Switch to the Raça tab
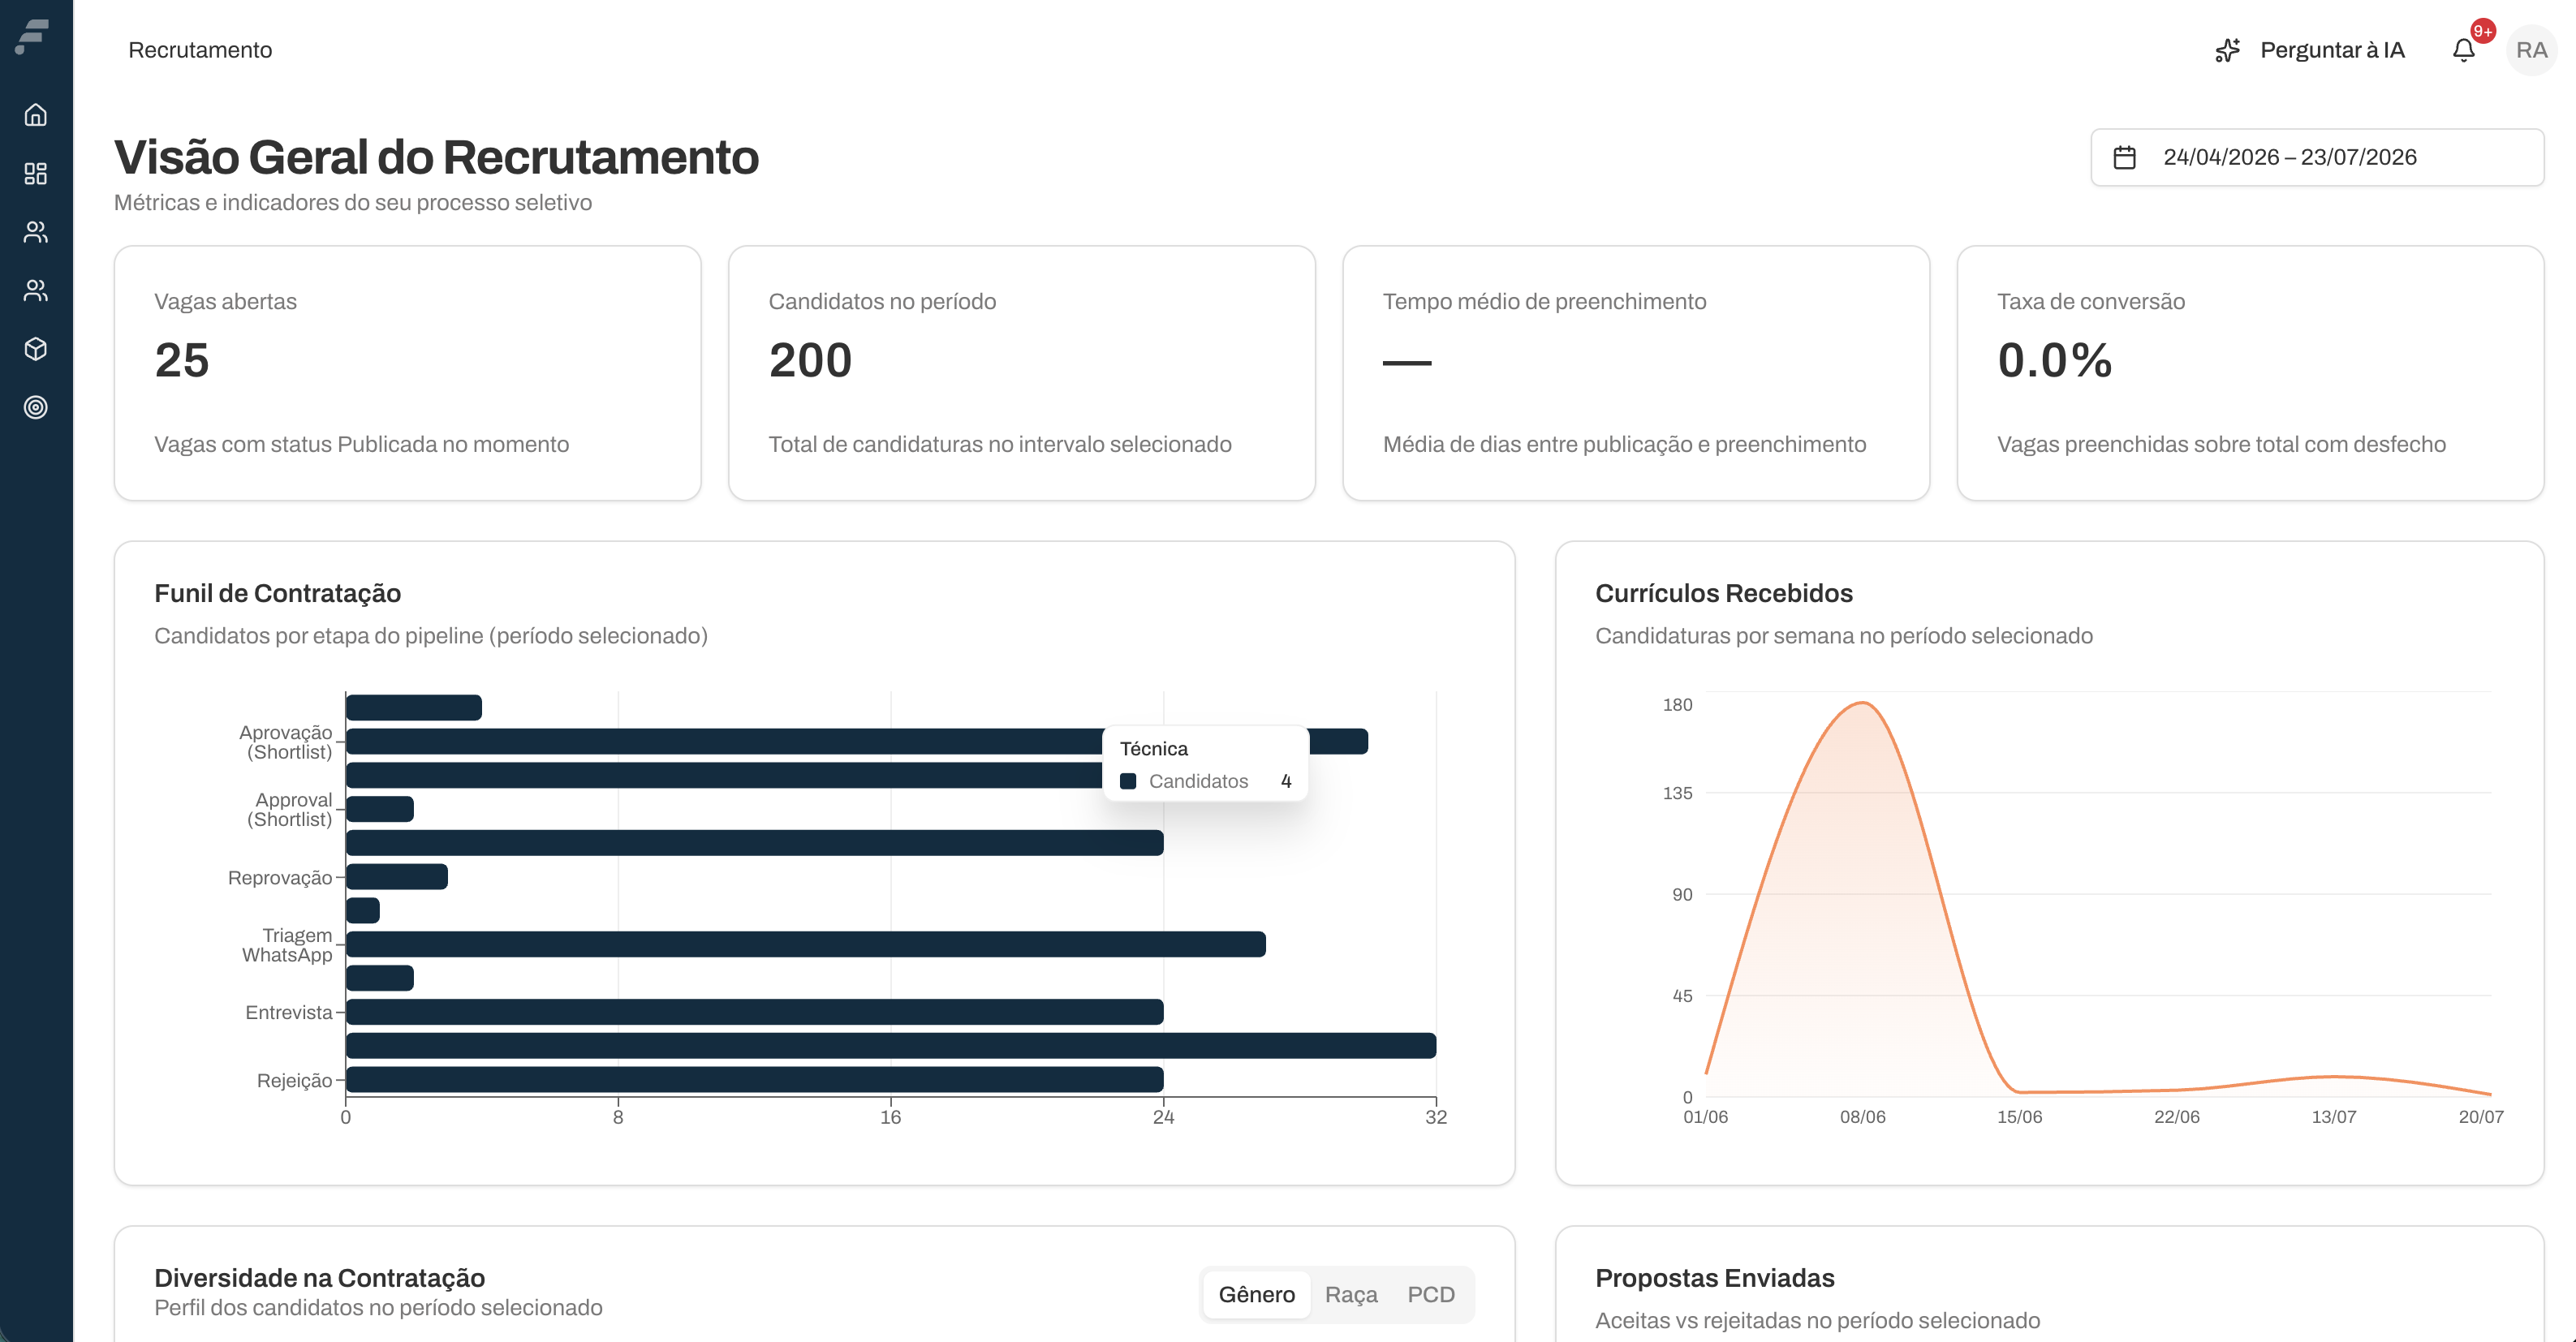This screenshot has width=2576, height=1342. [x=1350, y=1294]
